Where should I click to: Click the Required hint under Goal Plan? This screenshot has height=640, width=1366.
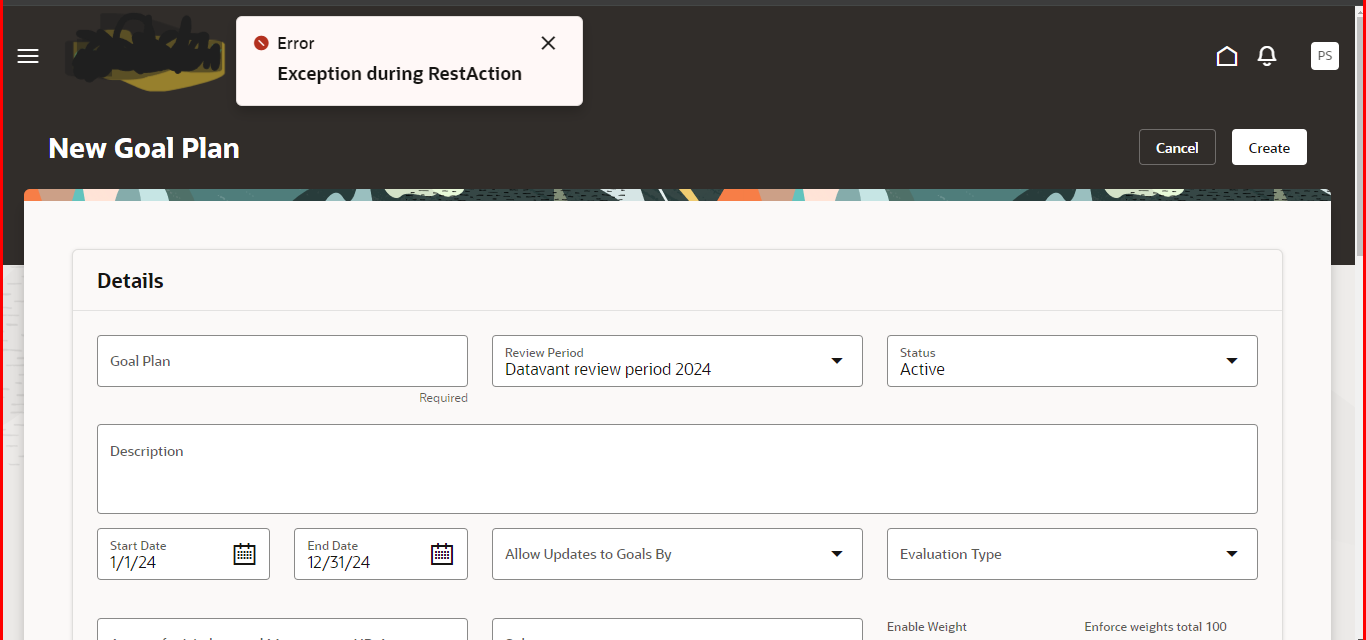(x=443, y=398)
